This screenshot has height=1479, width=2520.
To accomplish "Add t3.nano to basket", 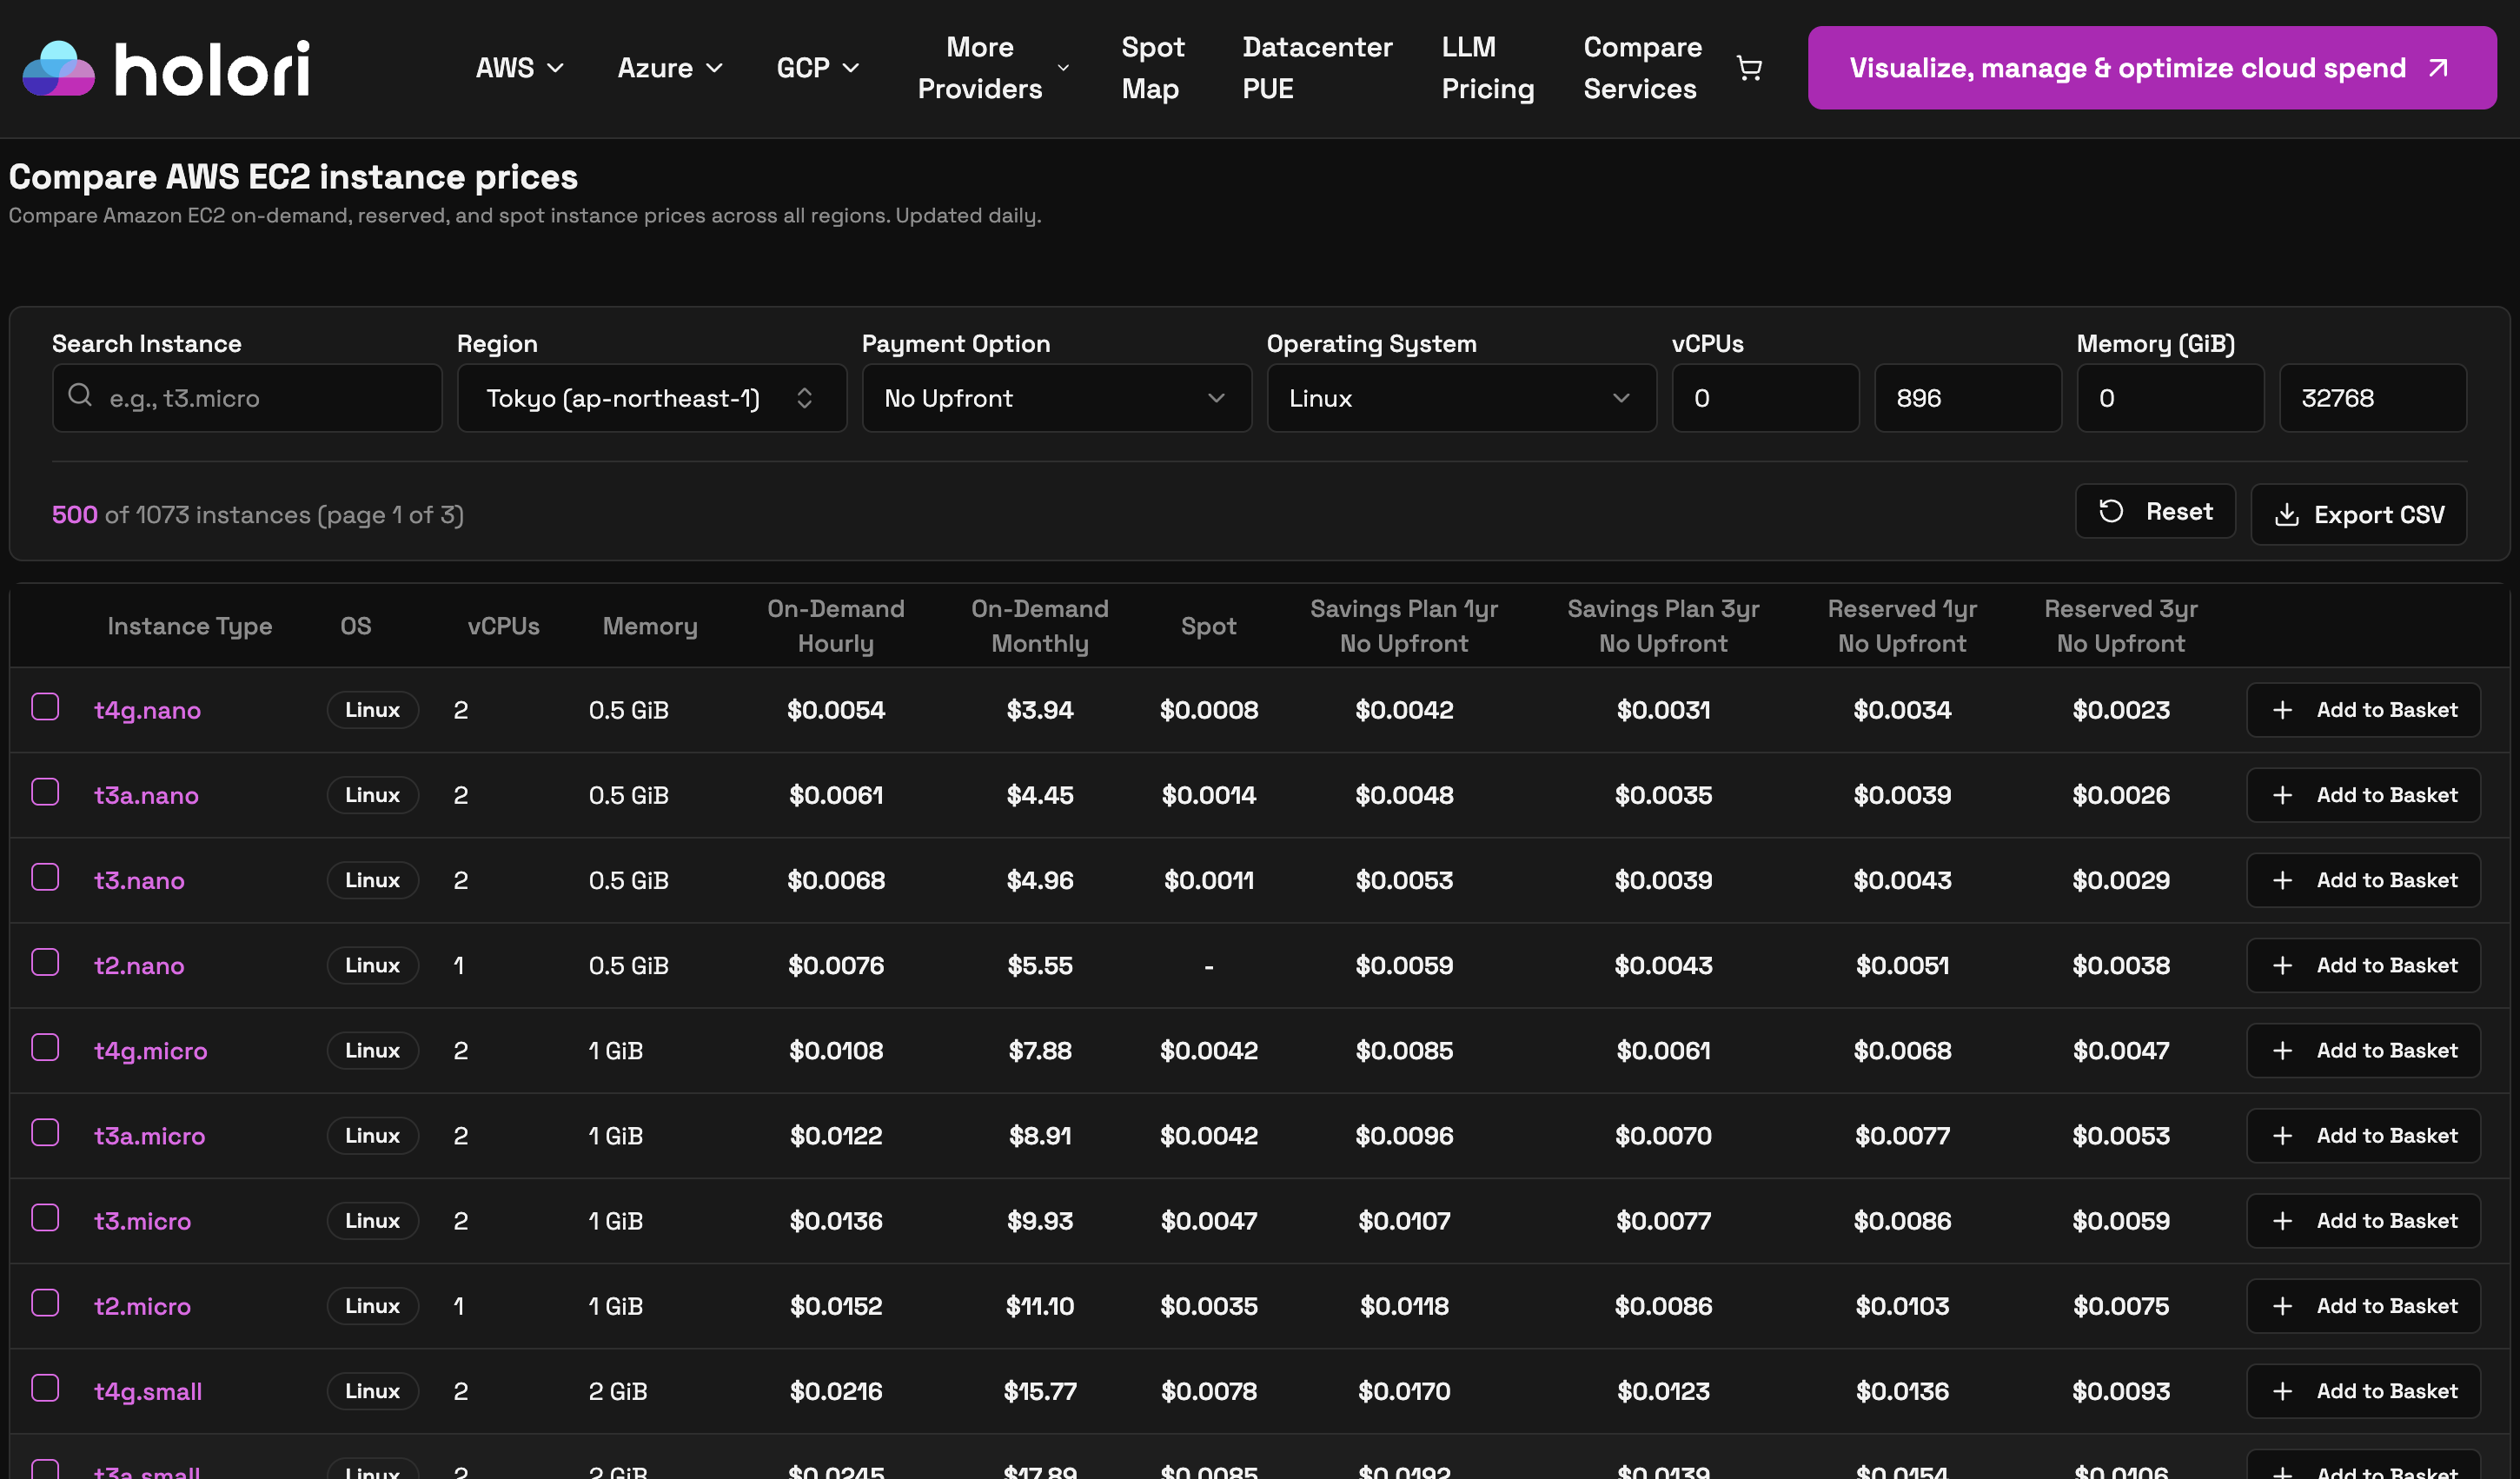I will (x=2363, y=880).
